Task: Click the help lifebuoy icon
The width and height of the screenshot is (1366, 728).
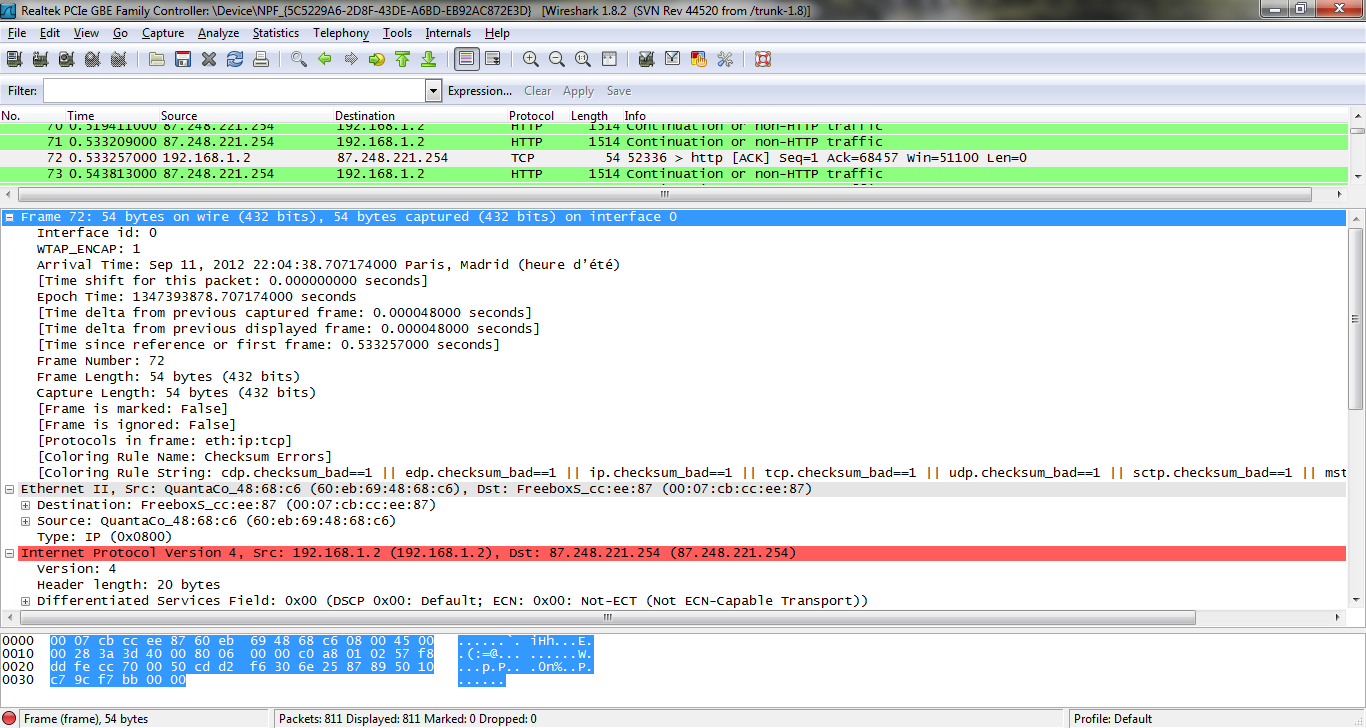Action: [763, 60]
